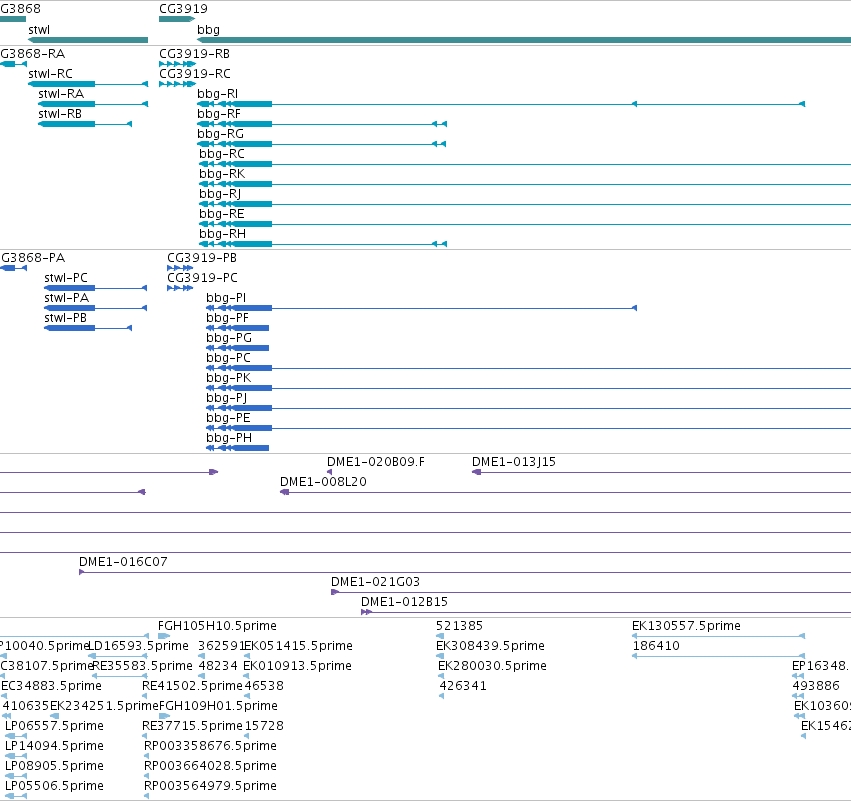Click the EK308439.5prime EST label
Screen dimensions: 851x801
[490, 646]
